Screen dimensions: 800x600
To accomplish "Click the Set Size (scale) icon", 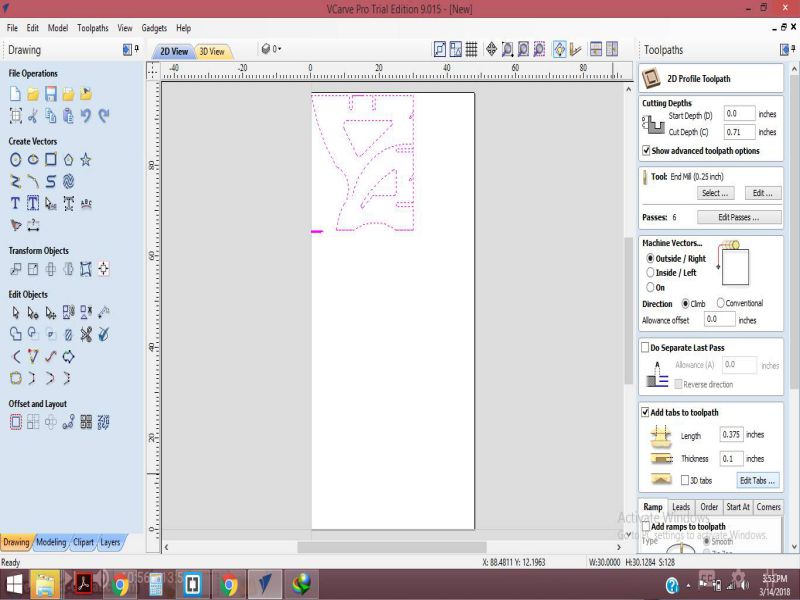I will [33, 269].
